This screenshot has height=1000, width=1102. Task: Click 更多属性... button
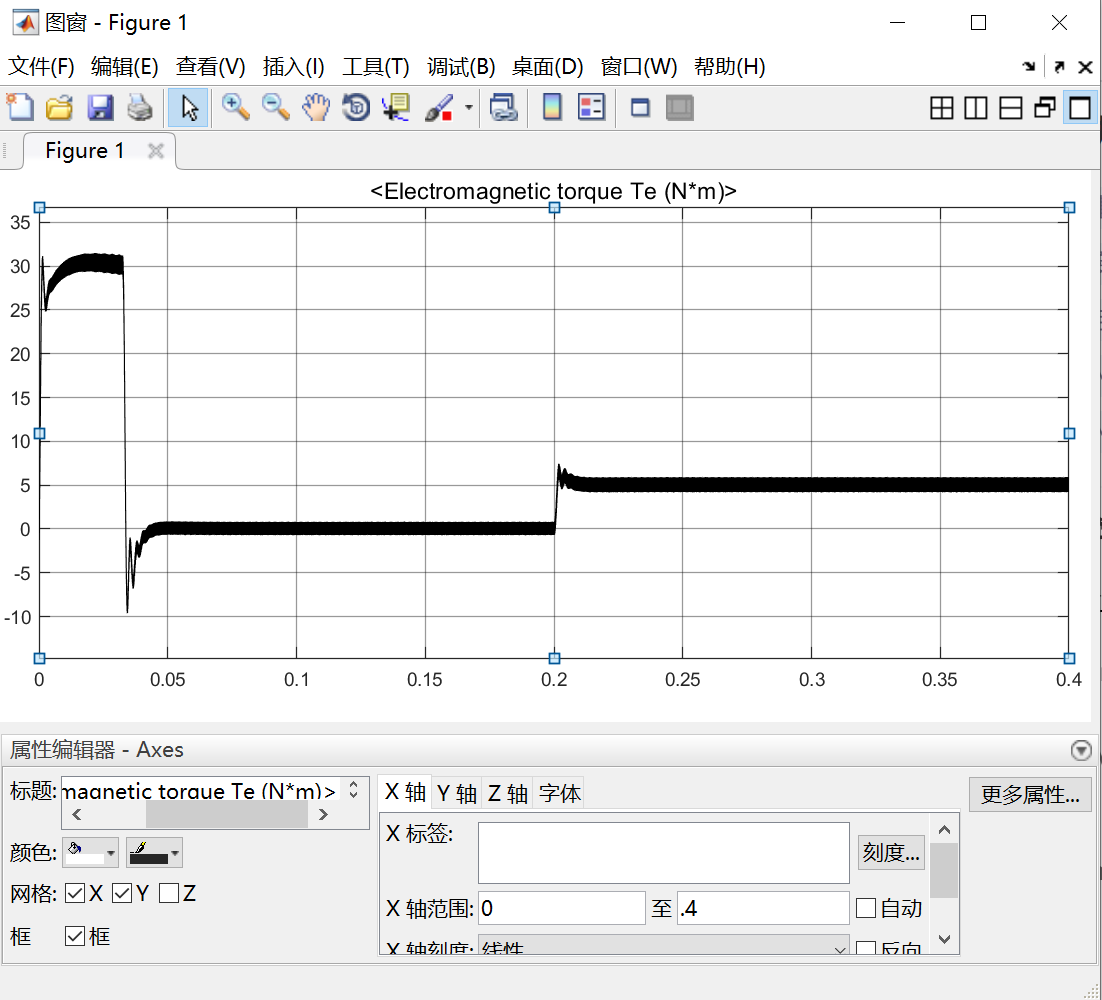tap(1030, 795)
